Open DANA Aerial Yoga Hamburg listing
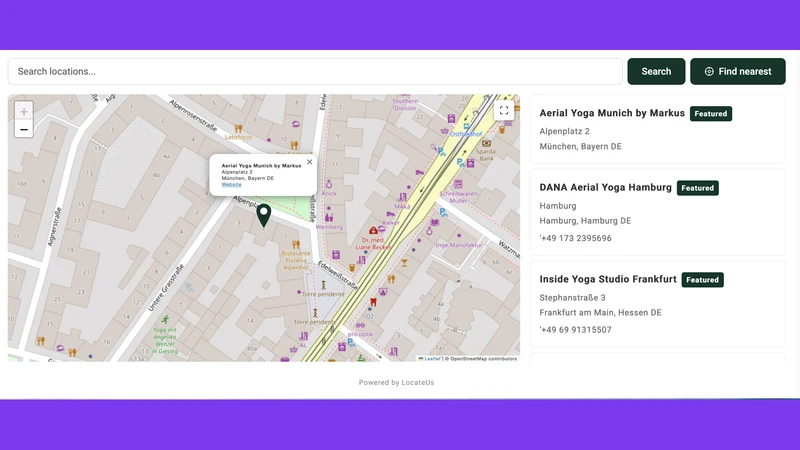Image resolution: width=800 pixels, height=450 pixels. pyautogui.click(x=658, y=212)
